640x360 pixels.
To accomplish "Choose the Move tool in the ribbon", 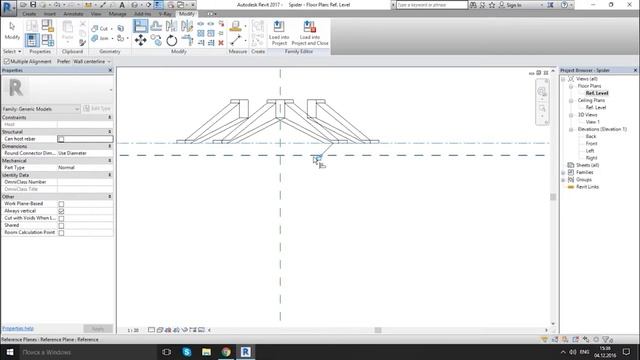I will coord(140,40).
